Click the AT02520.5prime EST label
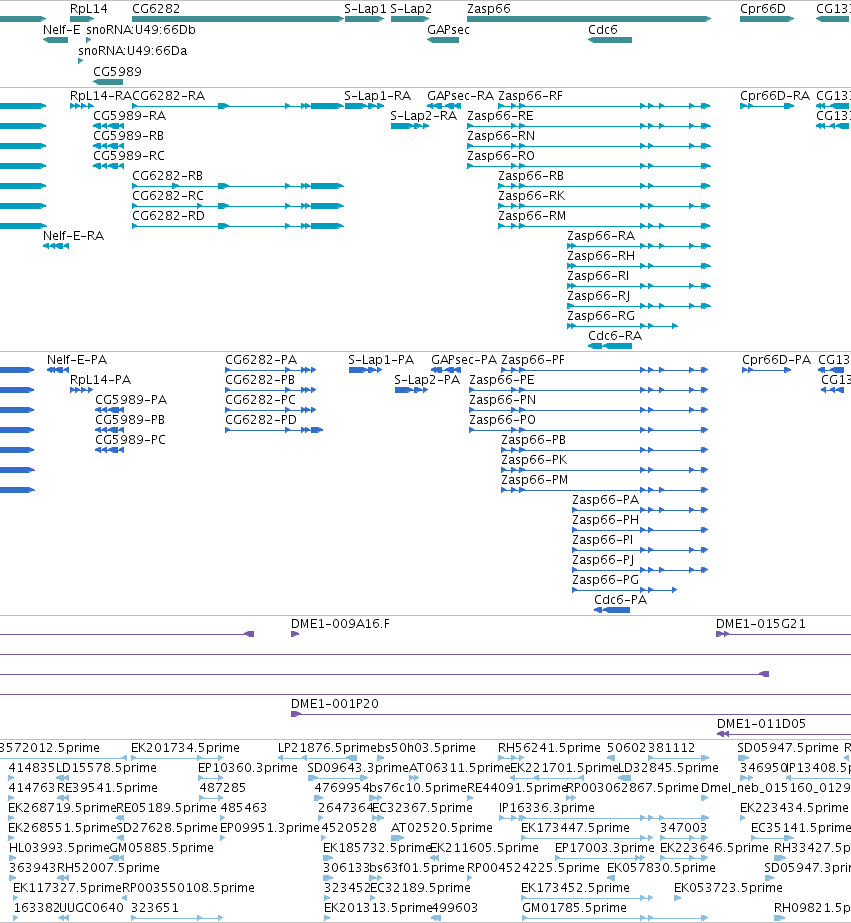Image resolution: width=851 pixels, height=923 pixels. click(441, 828)
